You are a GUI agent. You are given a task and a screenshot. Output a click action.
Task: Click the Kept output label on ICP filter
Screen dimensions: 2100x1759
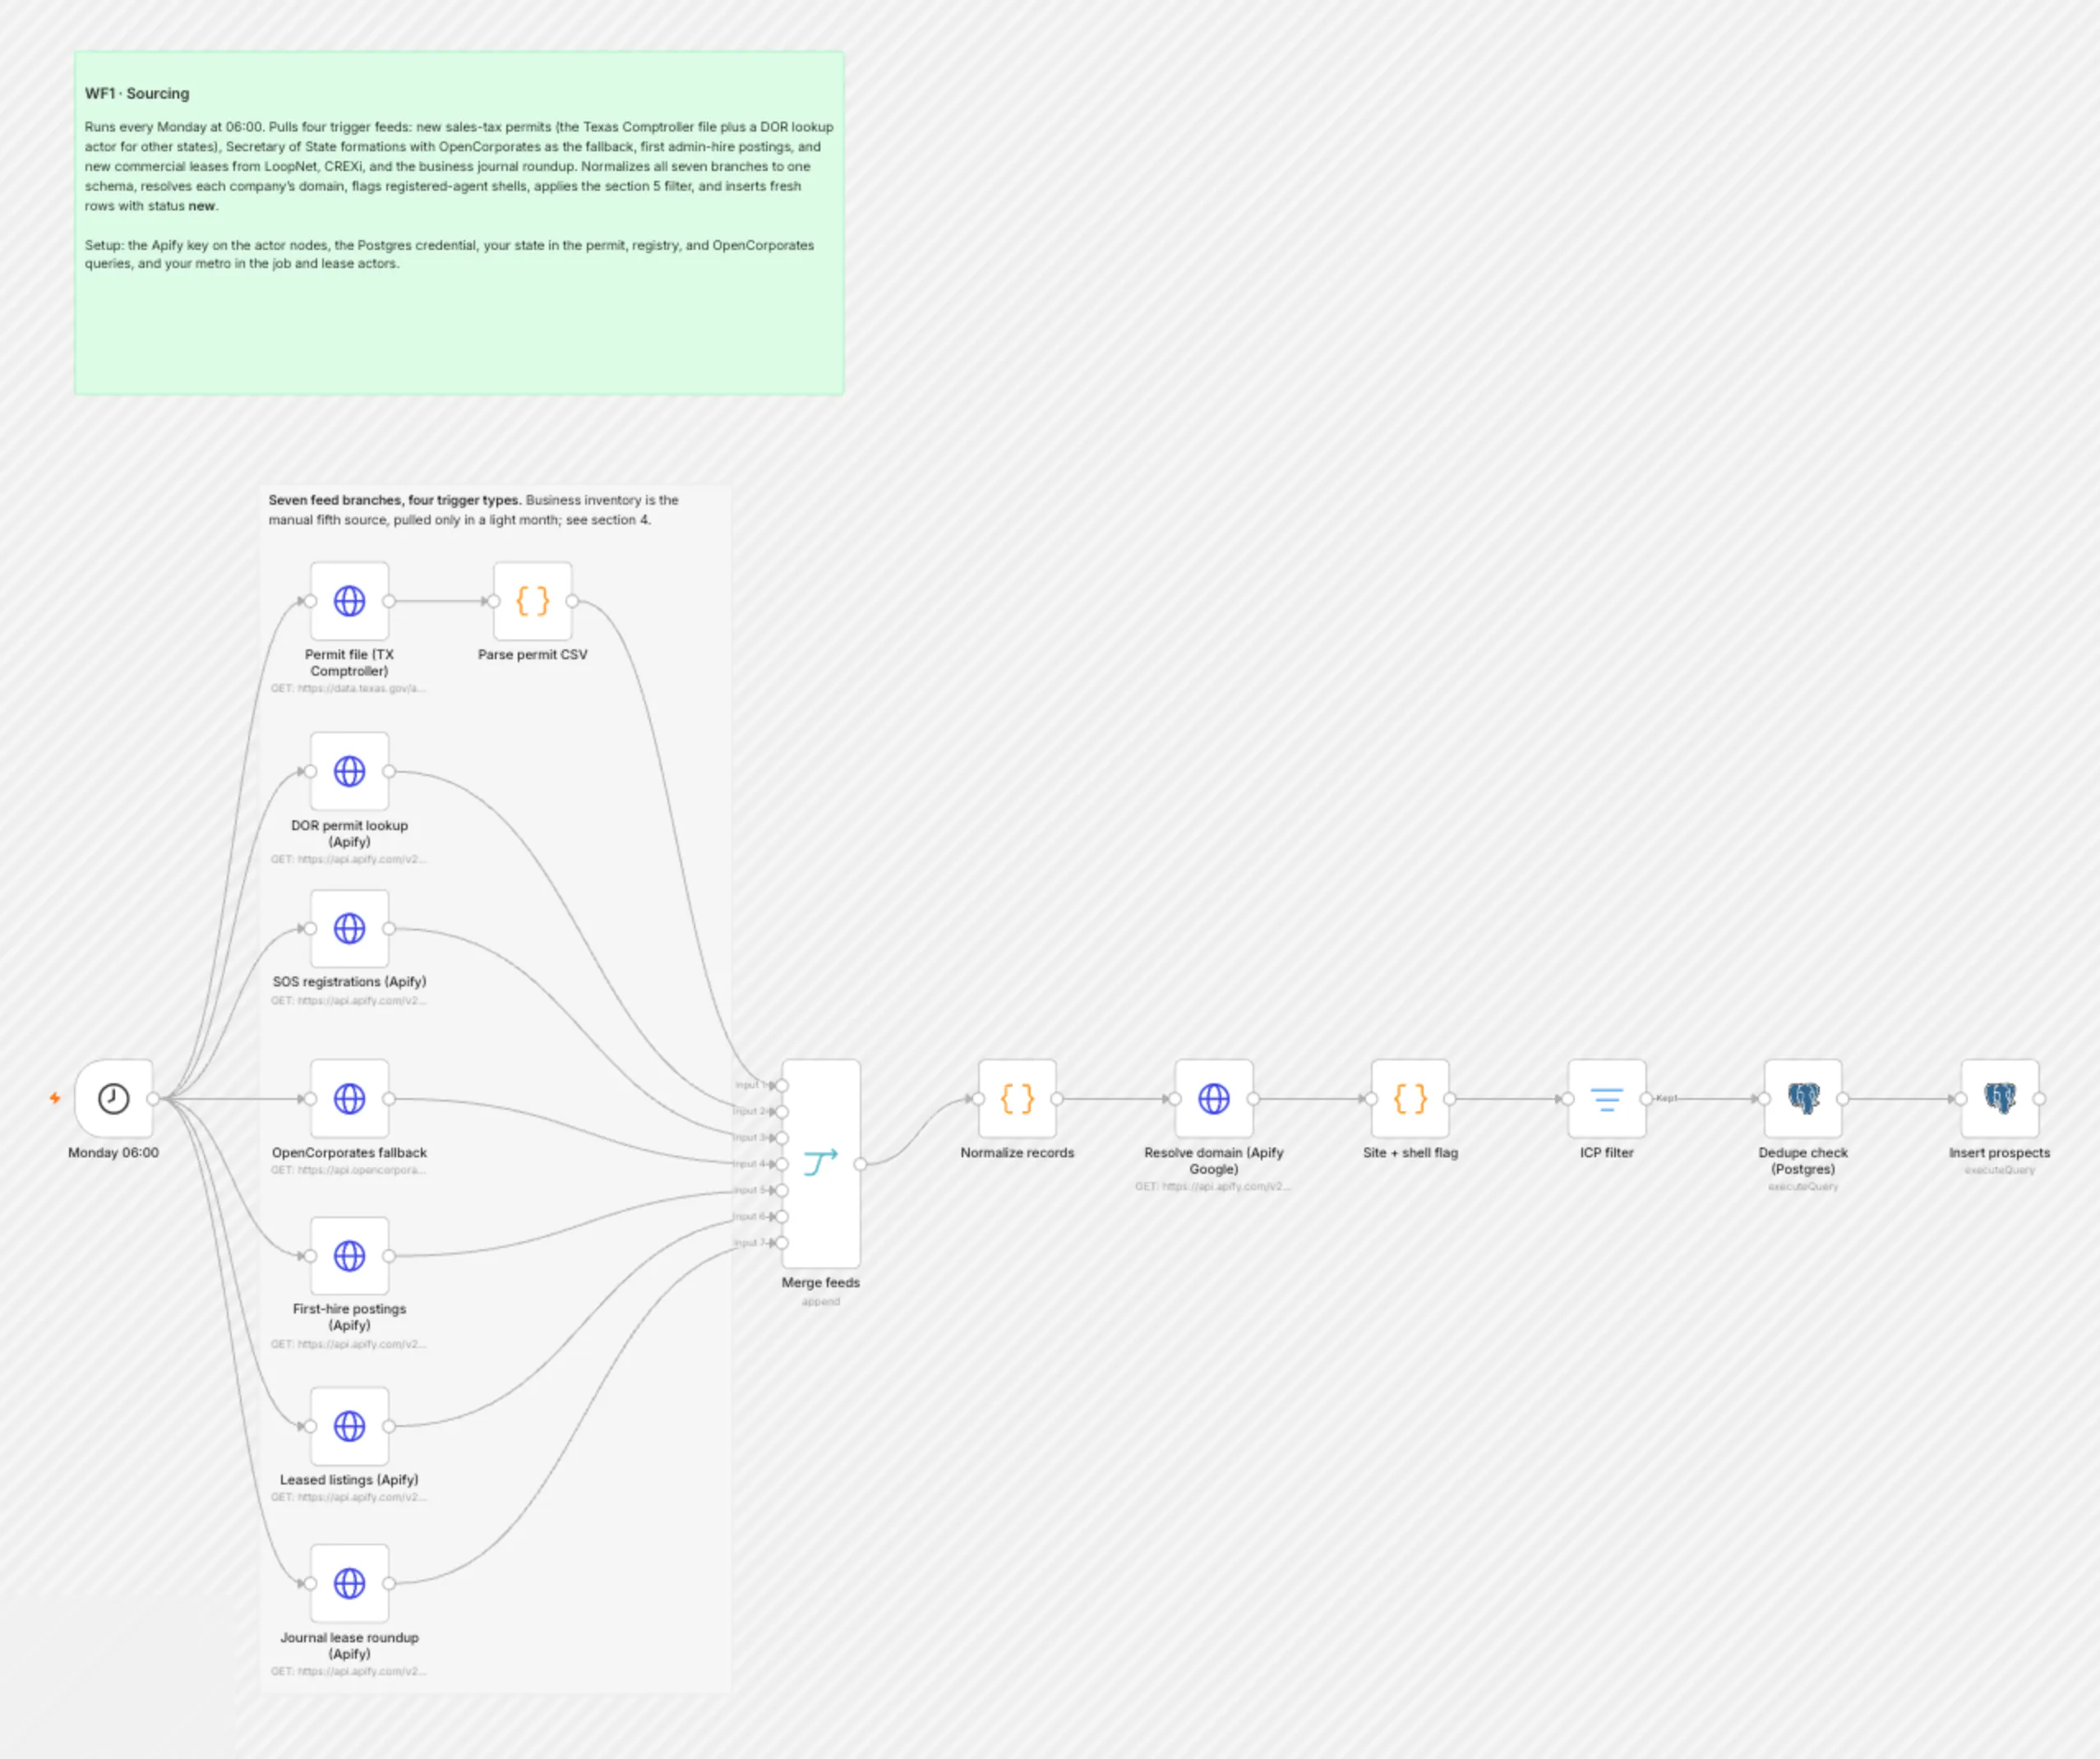(x=1666, y=1098)
